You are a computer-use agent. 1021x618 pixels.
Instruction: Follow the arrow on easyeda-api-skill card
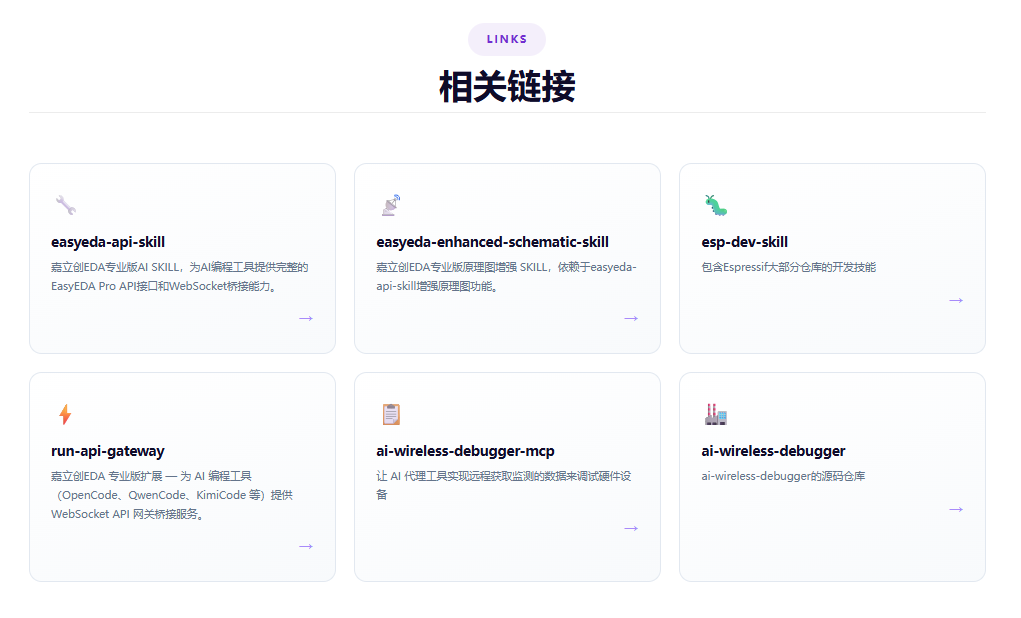[306, 318]
